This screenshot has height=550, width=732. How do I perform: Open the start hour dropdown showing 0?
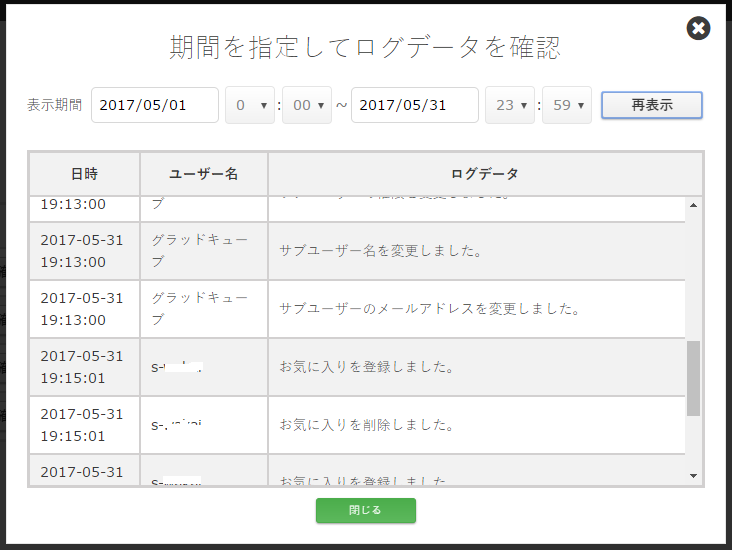pyautogui.click(x=250, y=105)
